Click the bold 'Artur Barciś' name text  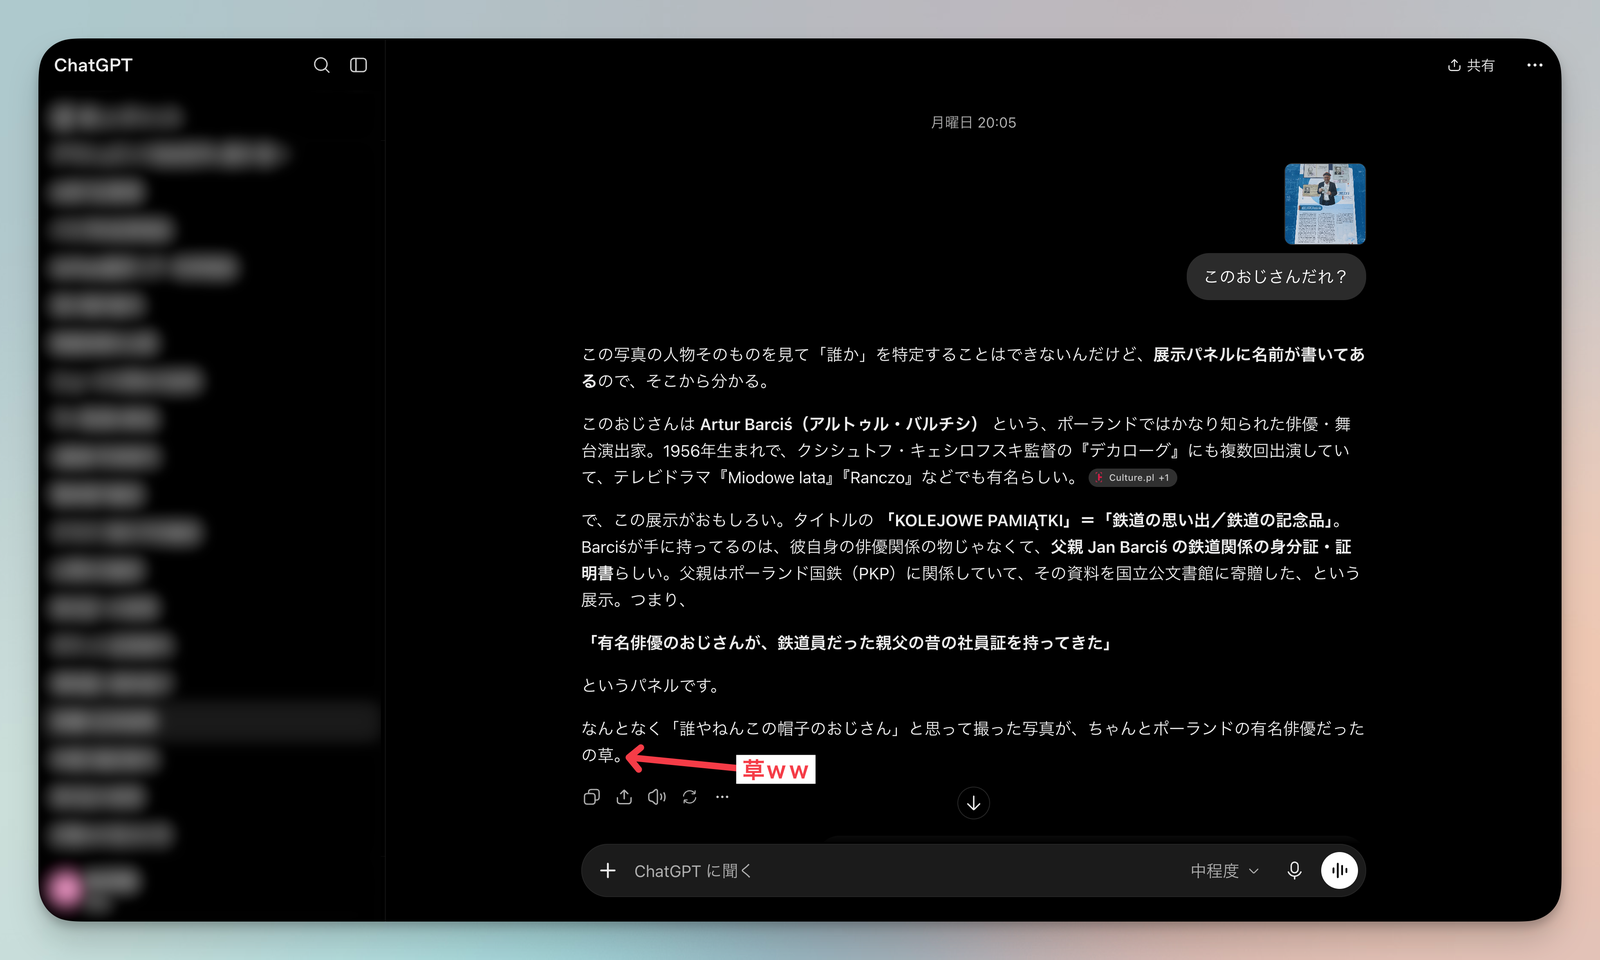(746, 424)
